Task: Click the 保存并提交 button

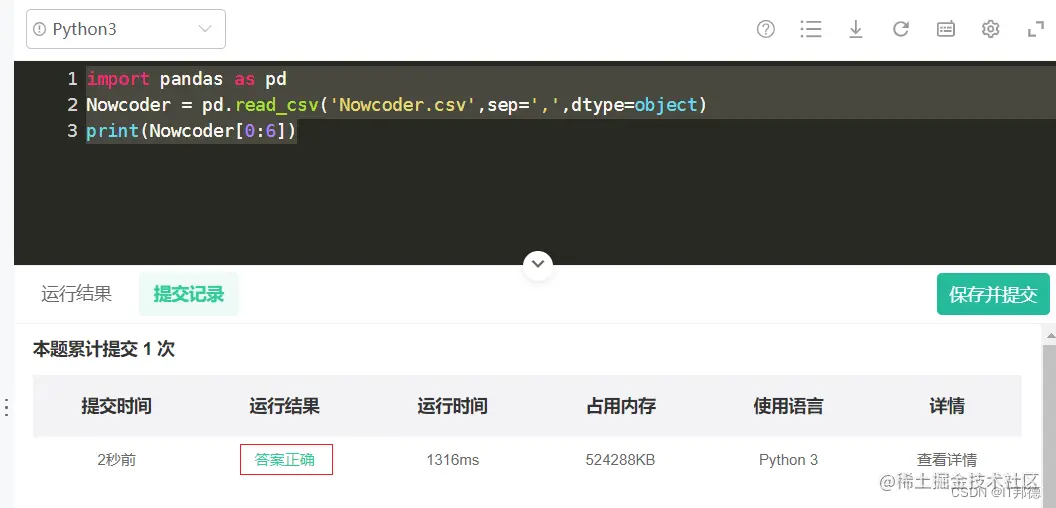Action: tap(993, 294)
